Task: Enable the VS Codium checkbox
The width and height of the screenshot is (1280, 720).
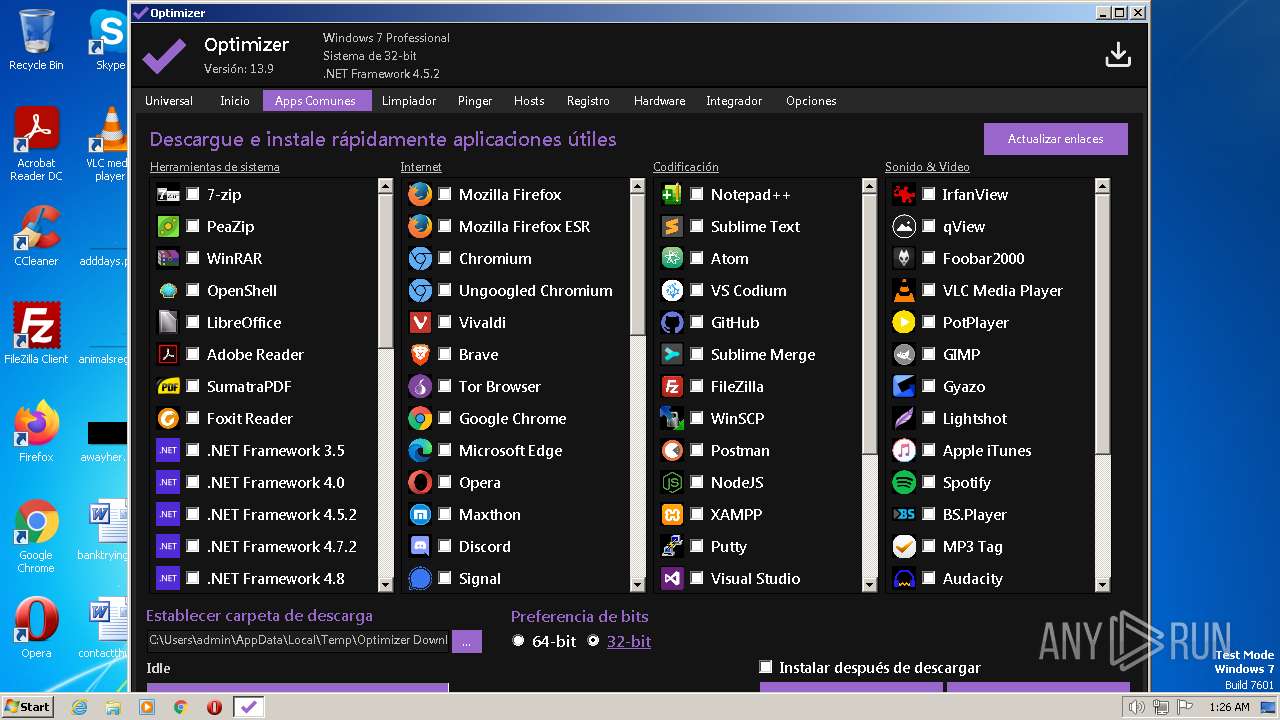Action: pyautogui.click(x=697, y=291)
